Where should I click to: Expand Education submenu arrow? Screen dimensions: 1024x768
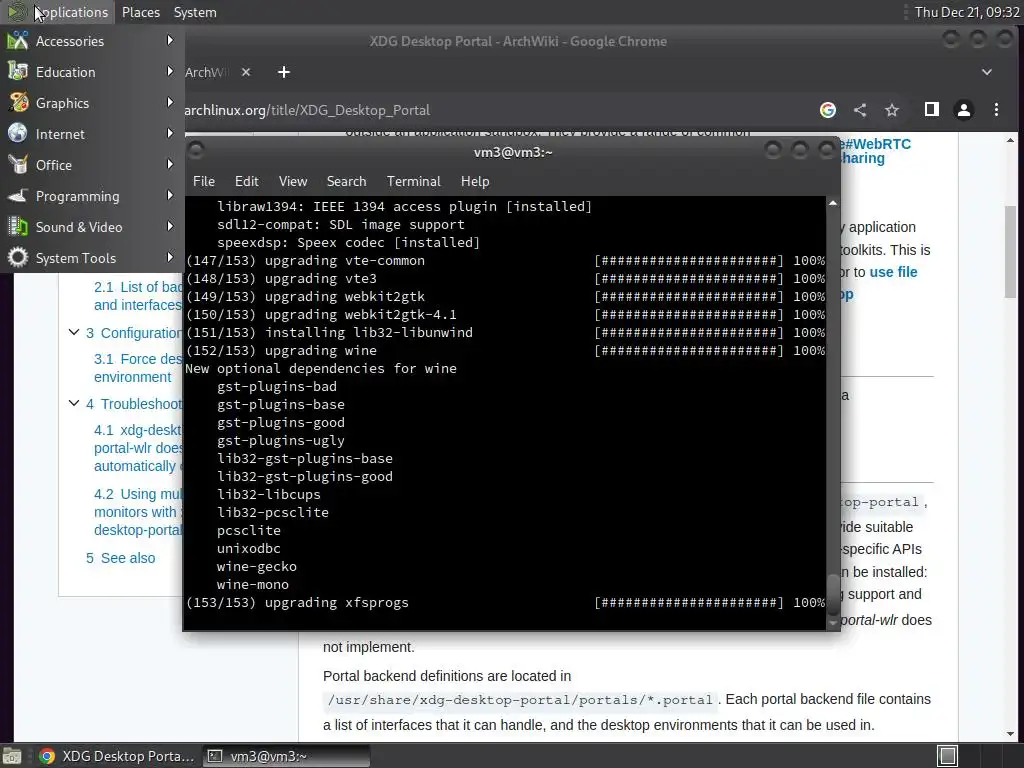point(170,71)
